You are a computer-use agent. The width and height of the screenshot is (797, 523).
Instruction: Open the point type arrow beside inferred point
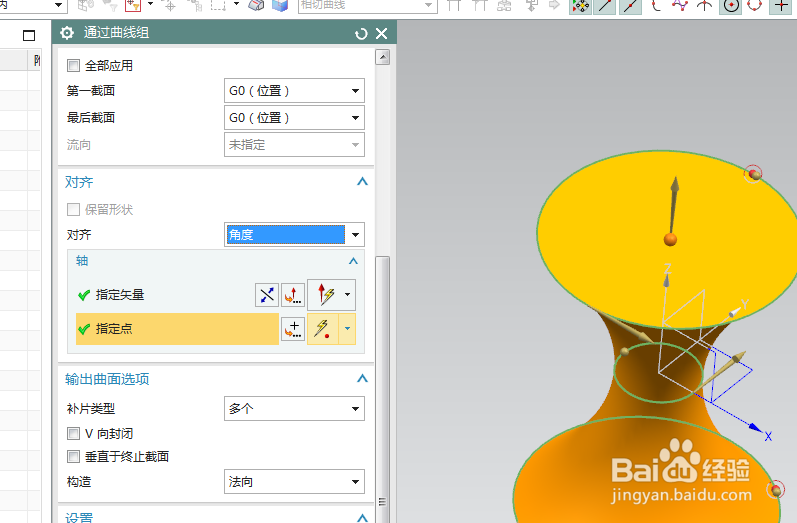(347, 329)
